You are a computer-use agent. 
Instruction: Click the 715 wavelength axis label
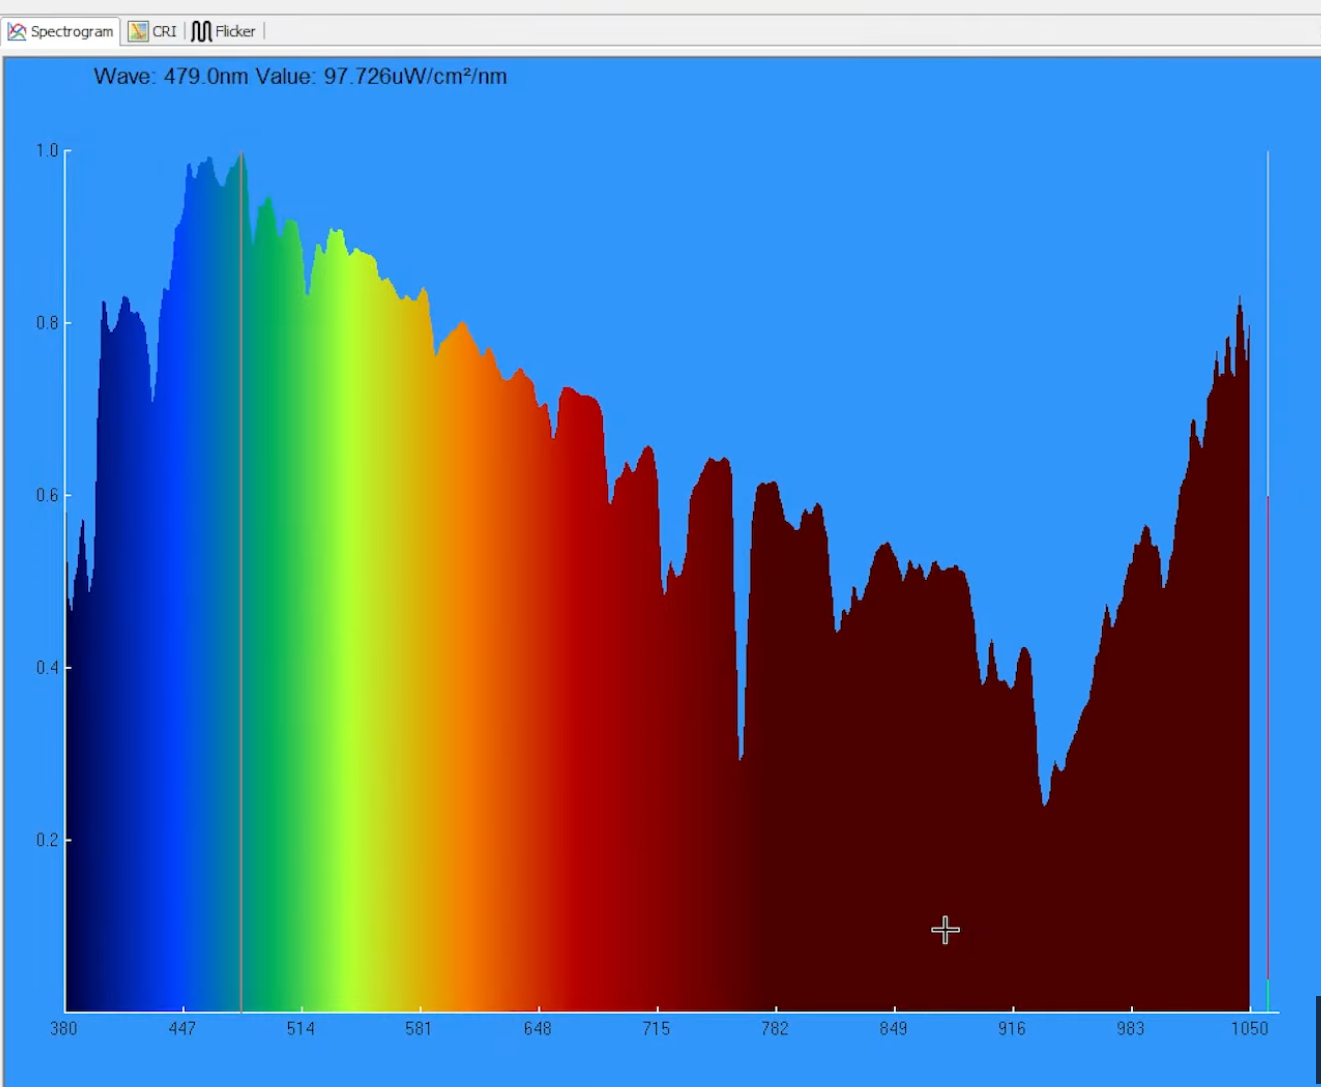[x=656, y=1028]
